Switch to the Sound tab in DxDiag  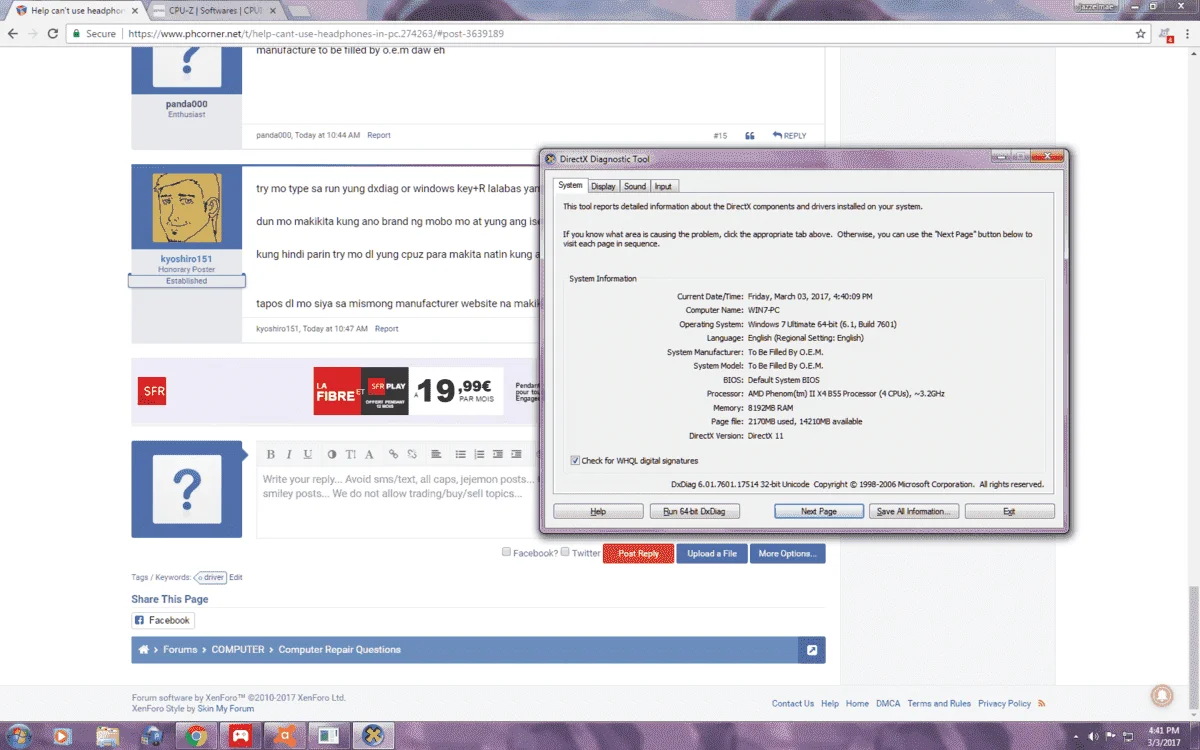635,186
